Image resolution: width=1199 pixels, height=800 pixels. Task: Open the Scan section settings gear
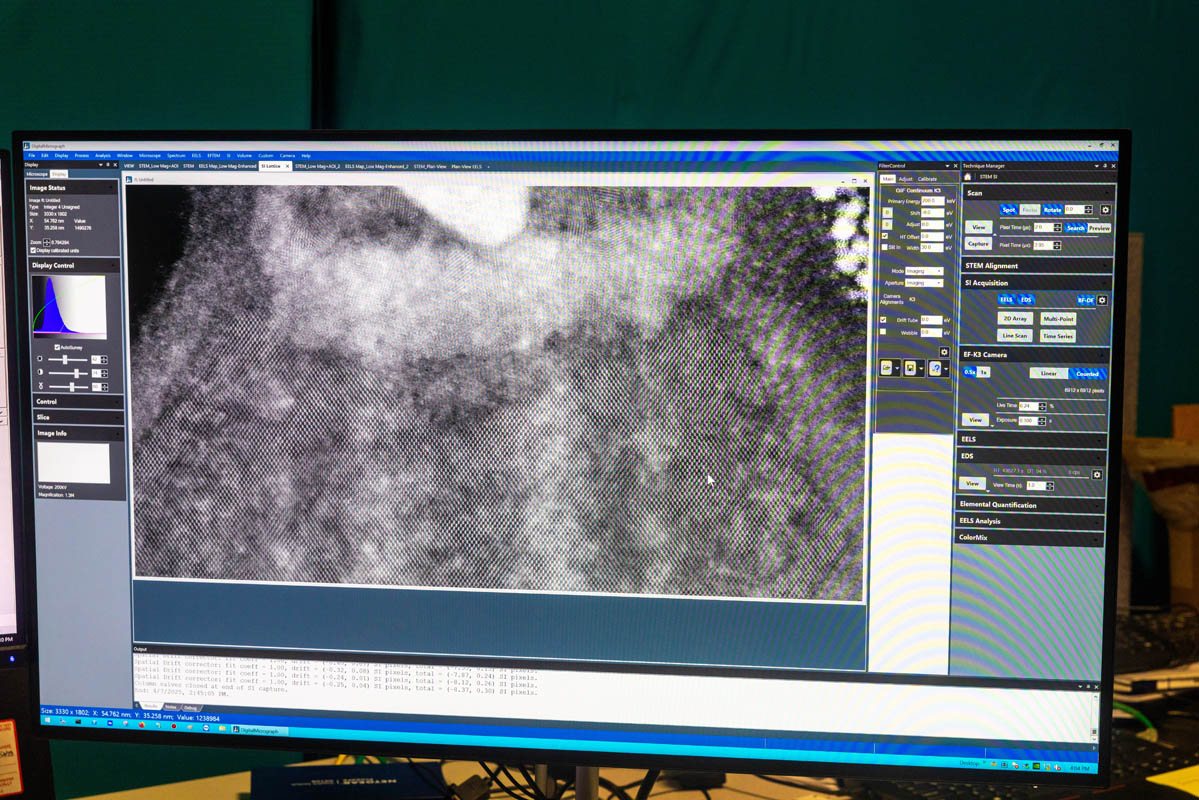point(1105,210)
